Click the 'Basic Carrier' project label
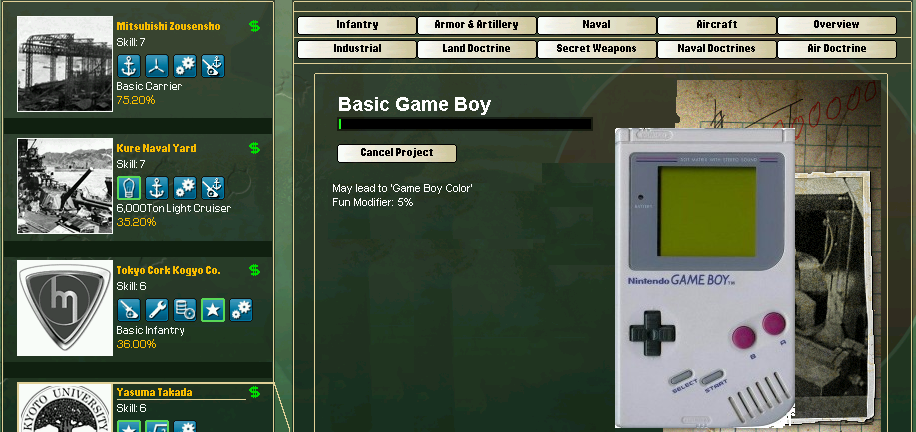The image size is (916, 432). 150,87
